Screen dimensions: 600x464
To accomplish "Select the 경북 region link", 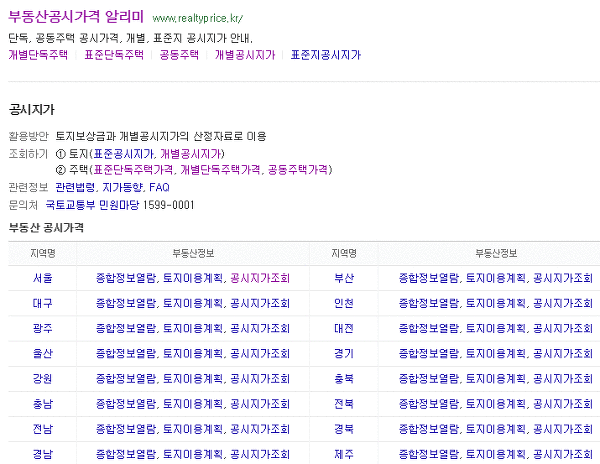I will coord(344,429).
